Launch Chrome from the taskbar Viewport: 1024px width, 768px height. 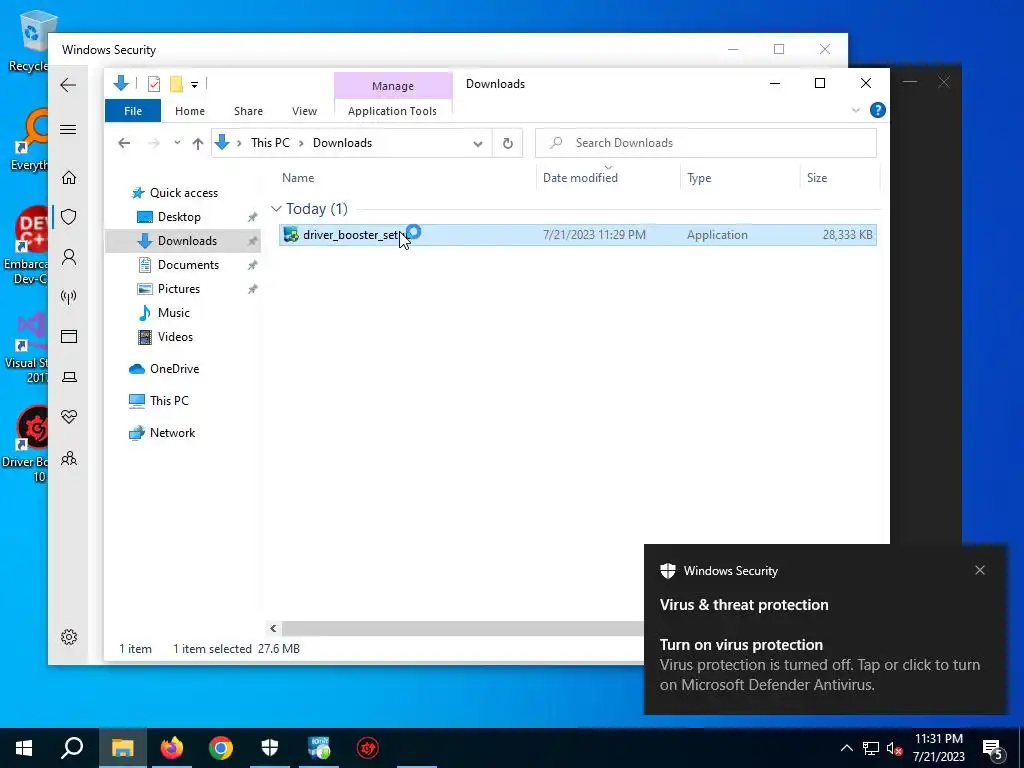pyautogui.click(x=221, y=748)
